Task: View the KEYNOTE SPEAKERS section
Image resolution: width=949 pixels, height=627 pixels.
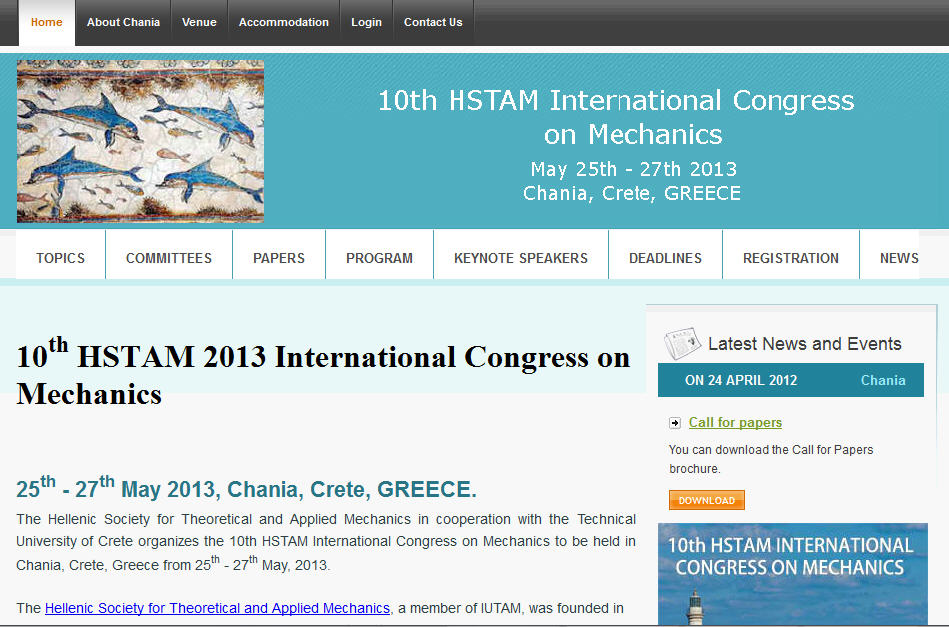Action: click(x=521, y=258)
